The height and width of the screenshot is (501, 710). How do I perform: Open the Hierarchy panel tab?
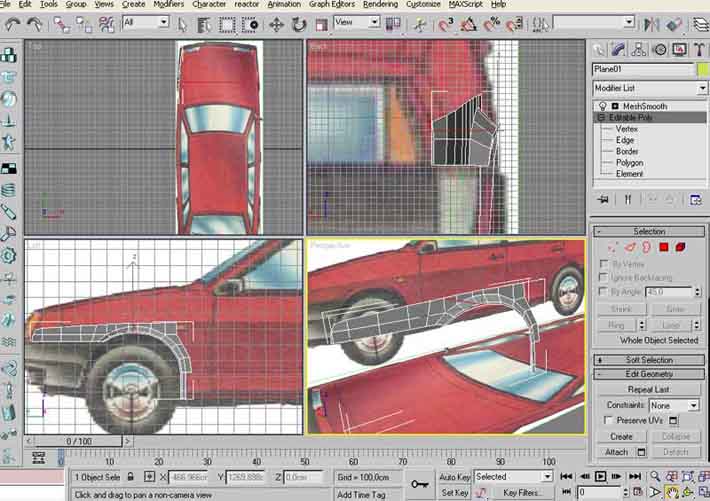point(640,49)
